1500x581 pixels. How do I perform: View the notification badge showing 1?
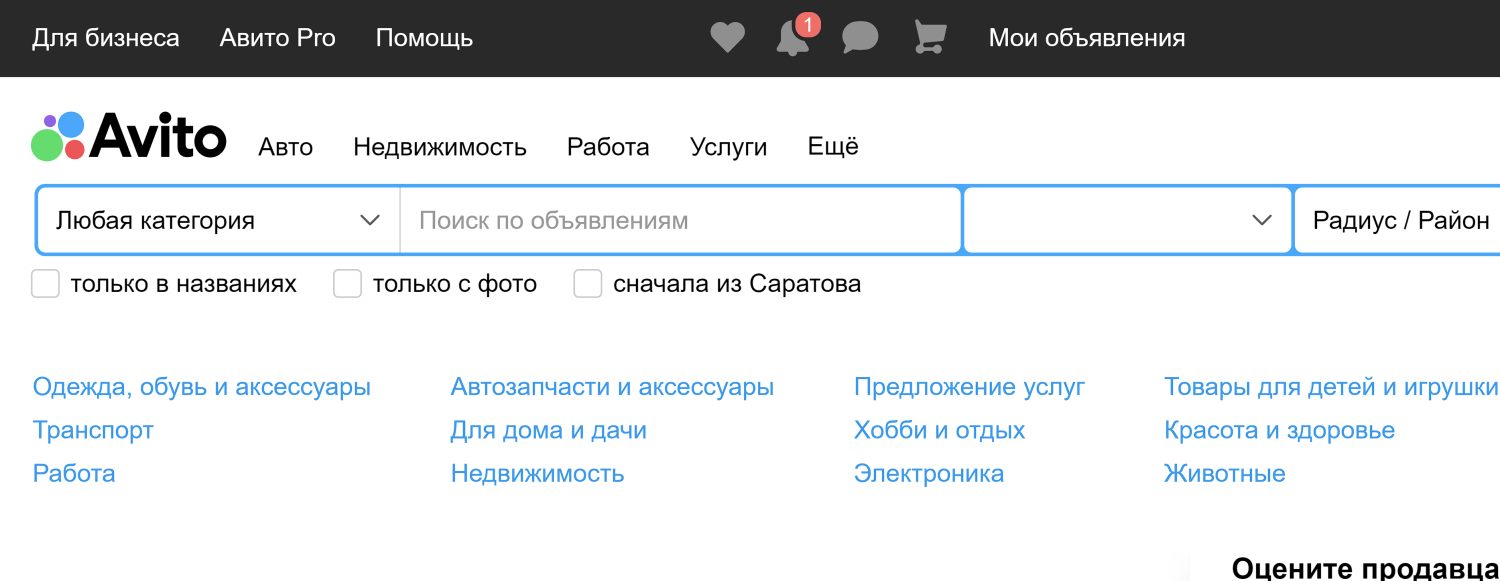coord(808,26)
